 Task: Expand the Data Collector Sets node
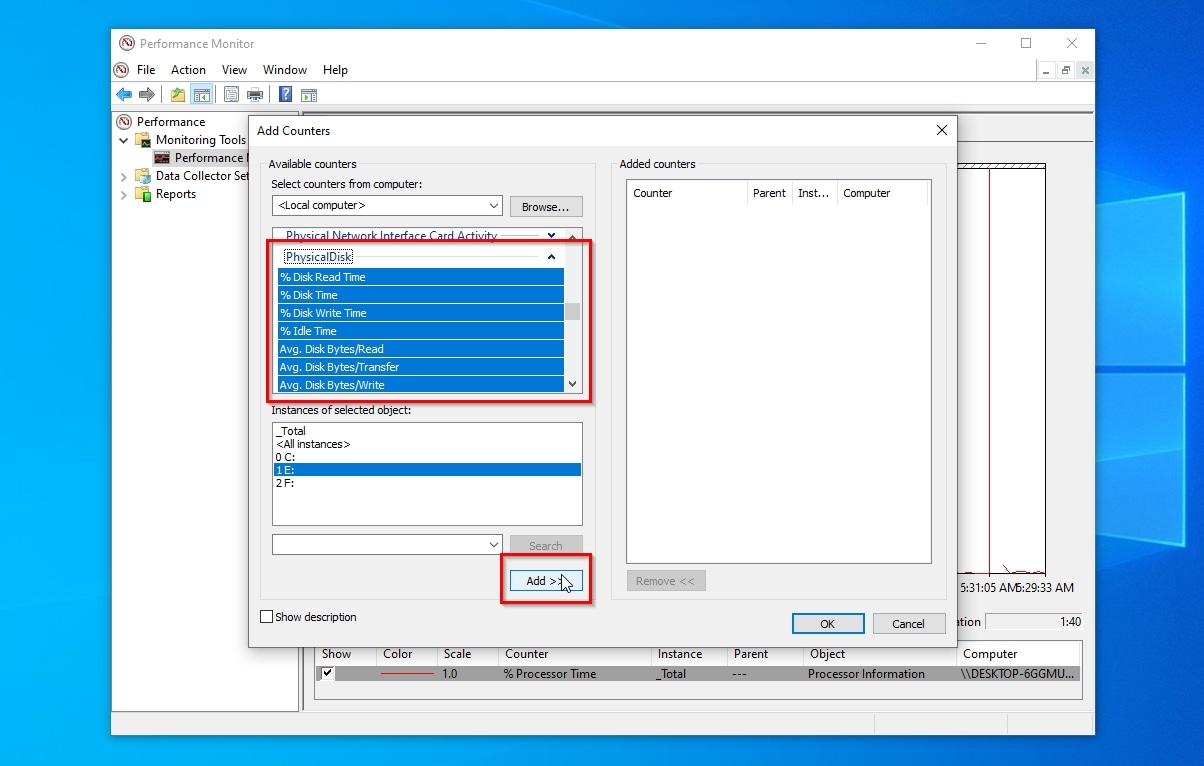pos(124,176)
